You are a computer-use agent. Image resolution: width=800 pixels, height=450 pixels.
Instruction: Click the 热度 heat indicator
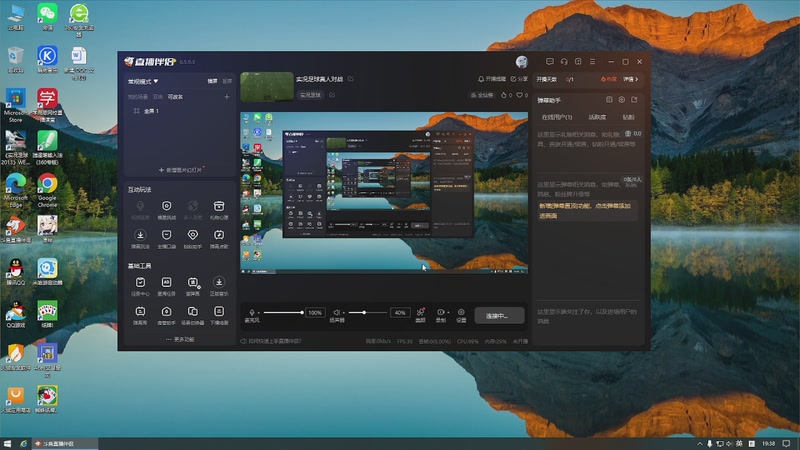click(608, 79)
